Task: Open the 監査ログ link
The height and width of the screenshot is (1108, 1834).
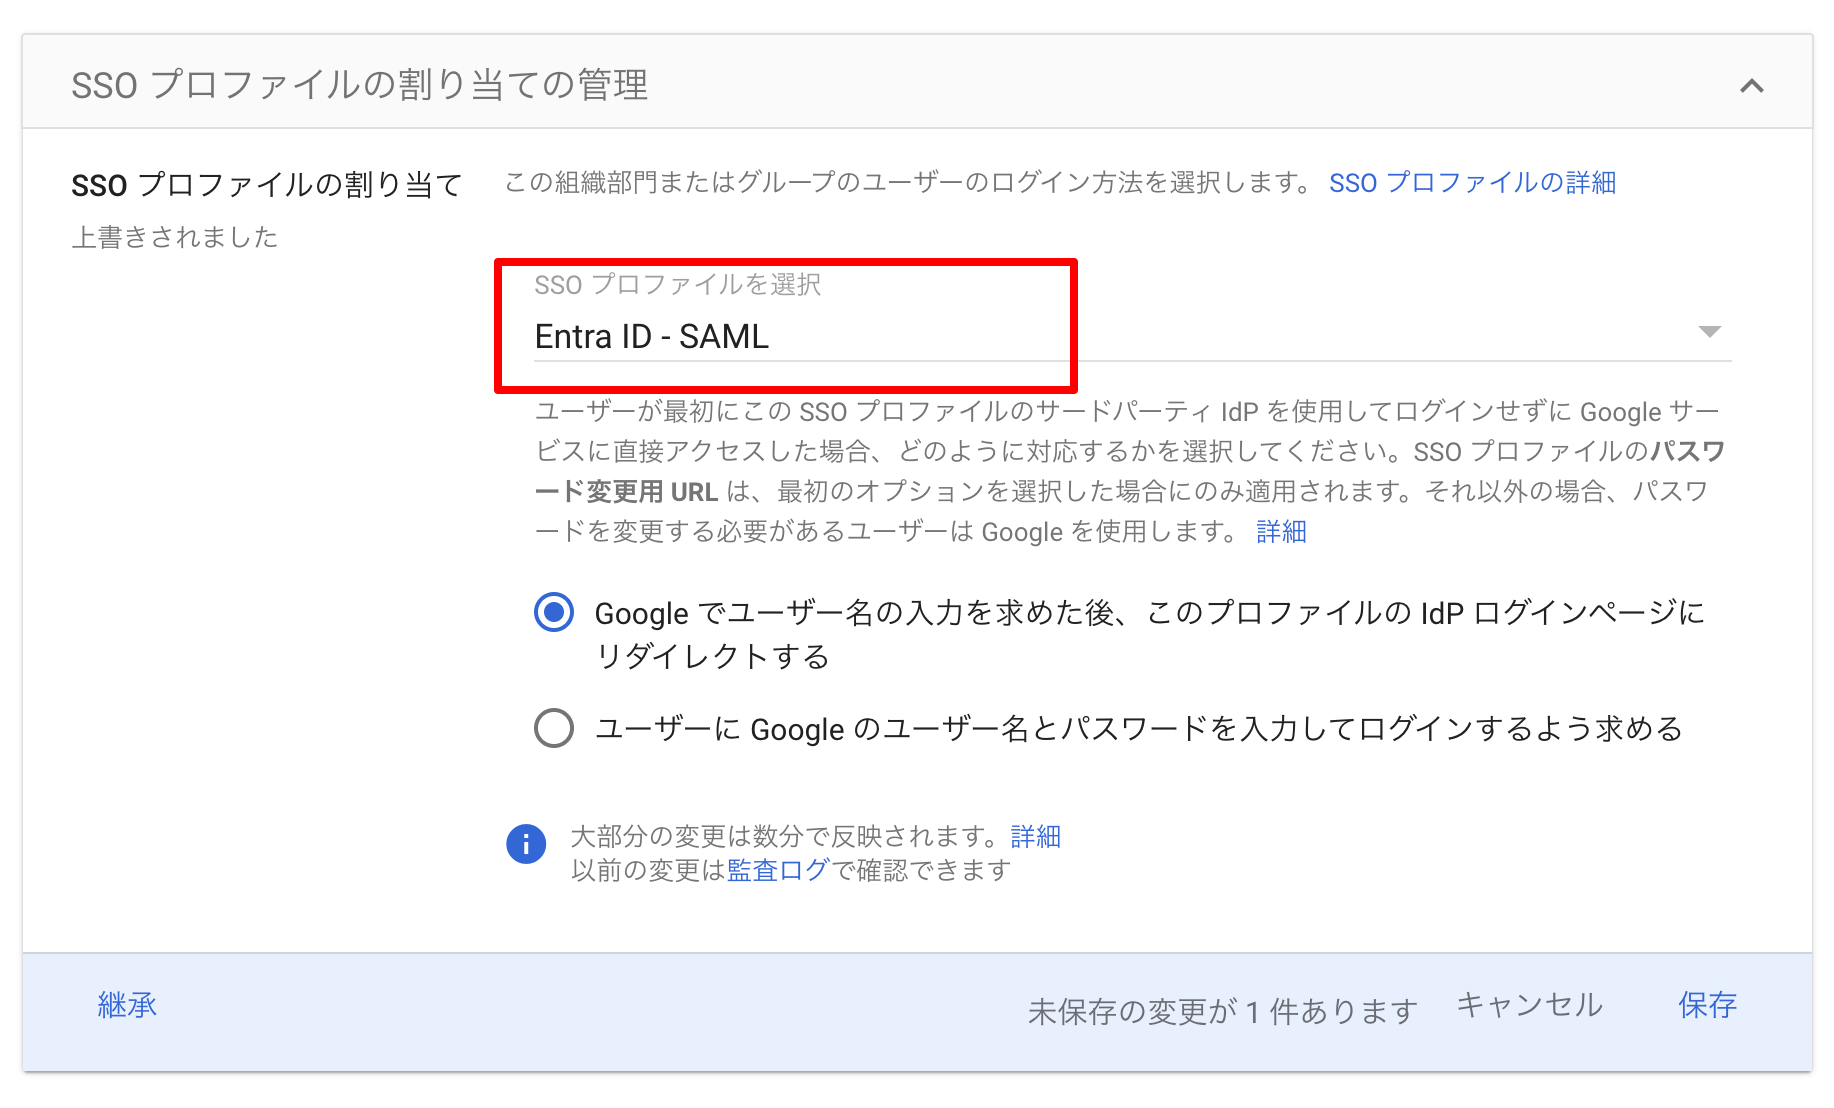Action: tap(776, 870)
